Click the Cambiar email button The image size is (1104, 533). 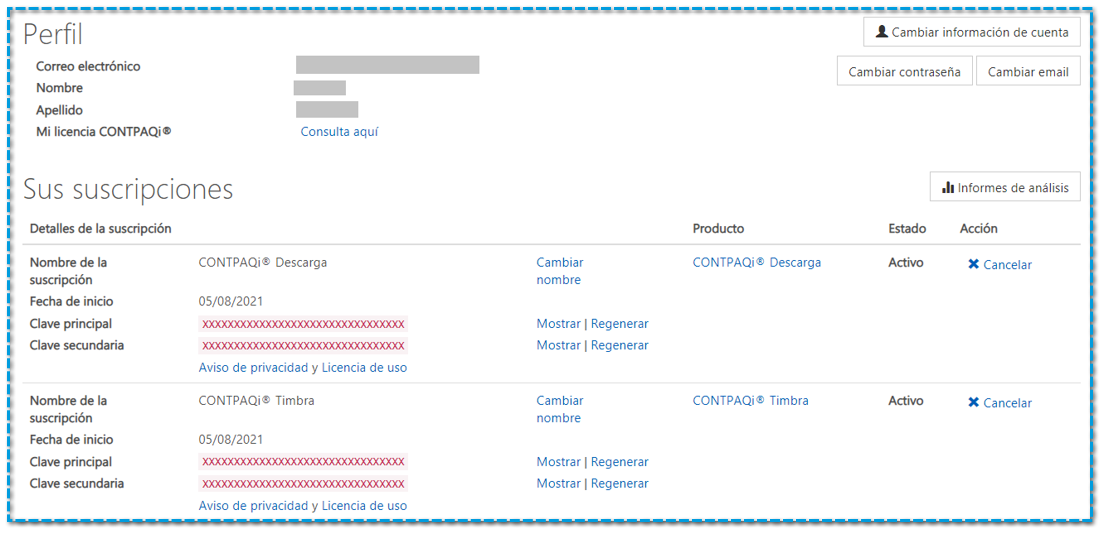point(1028,72)
